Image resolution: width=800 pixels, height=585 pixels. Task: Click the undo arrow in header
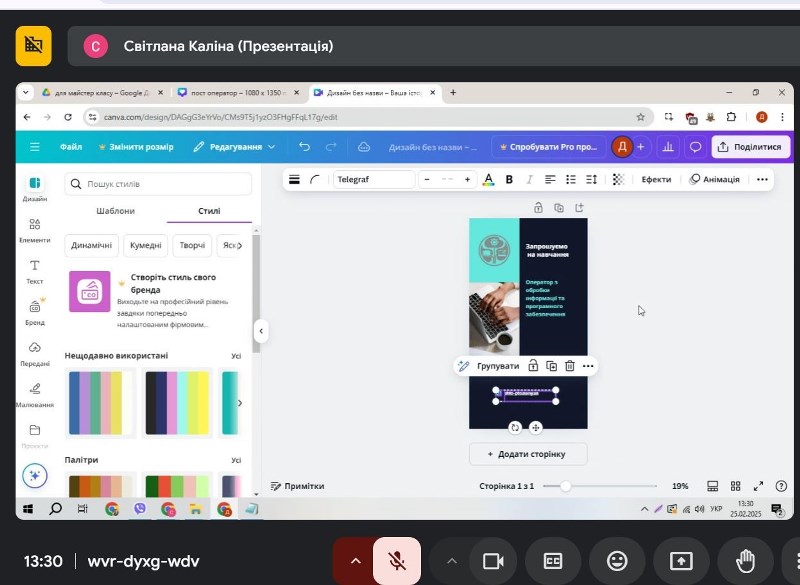[x=305, y=147]
